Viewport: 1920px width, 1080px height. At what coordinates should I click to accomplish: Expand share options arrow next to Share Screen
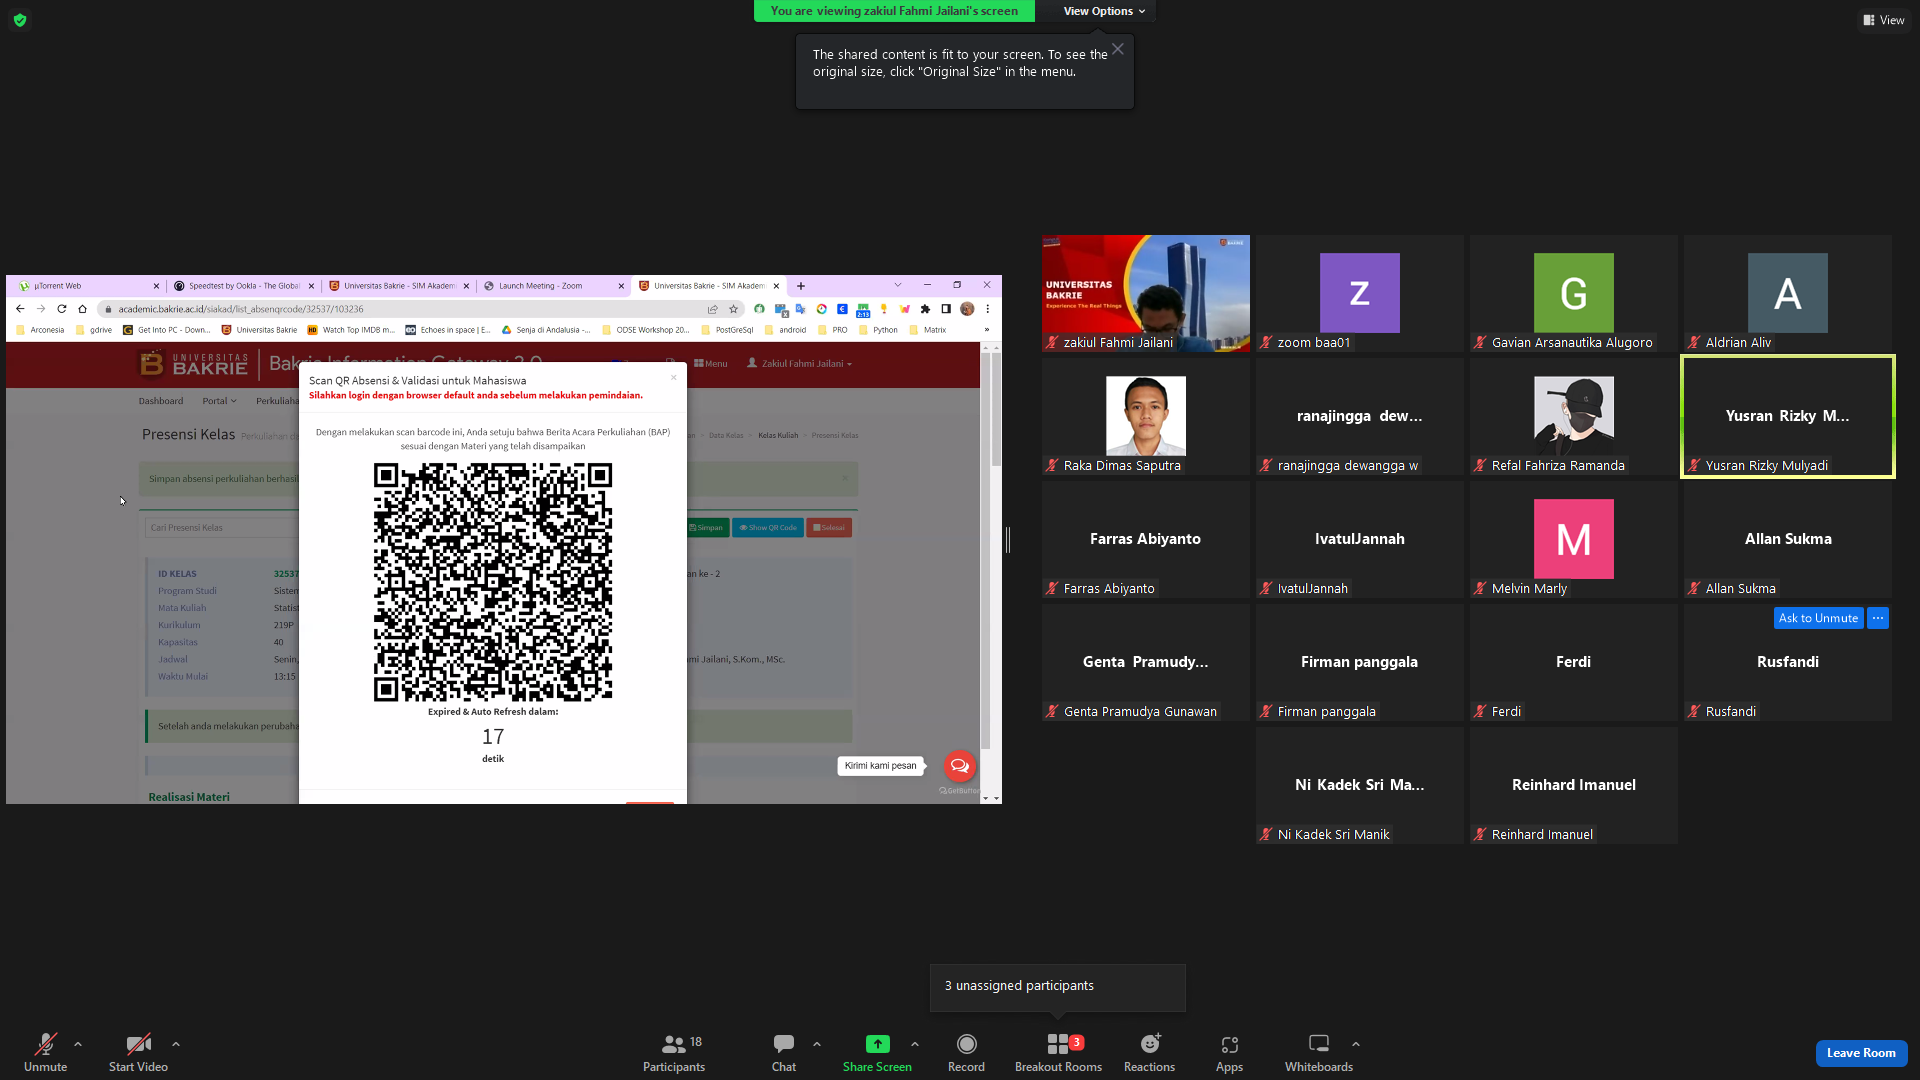(915, 1044)
